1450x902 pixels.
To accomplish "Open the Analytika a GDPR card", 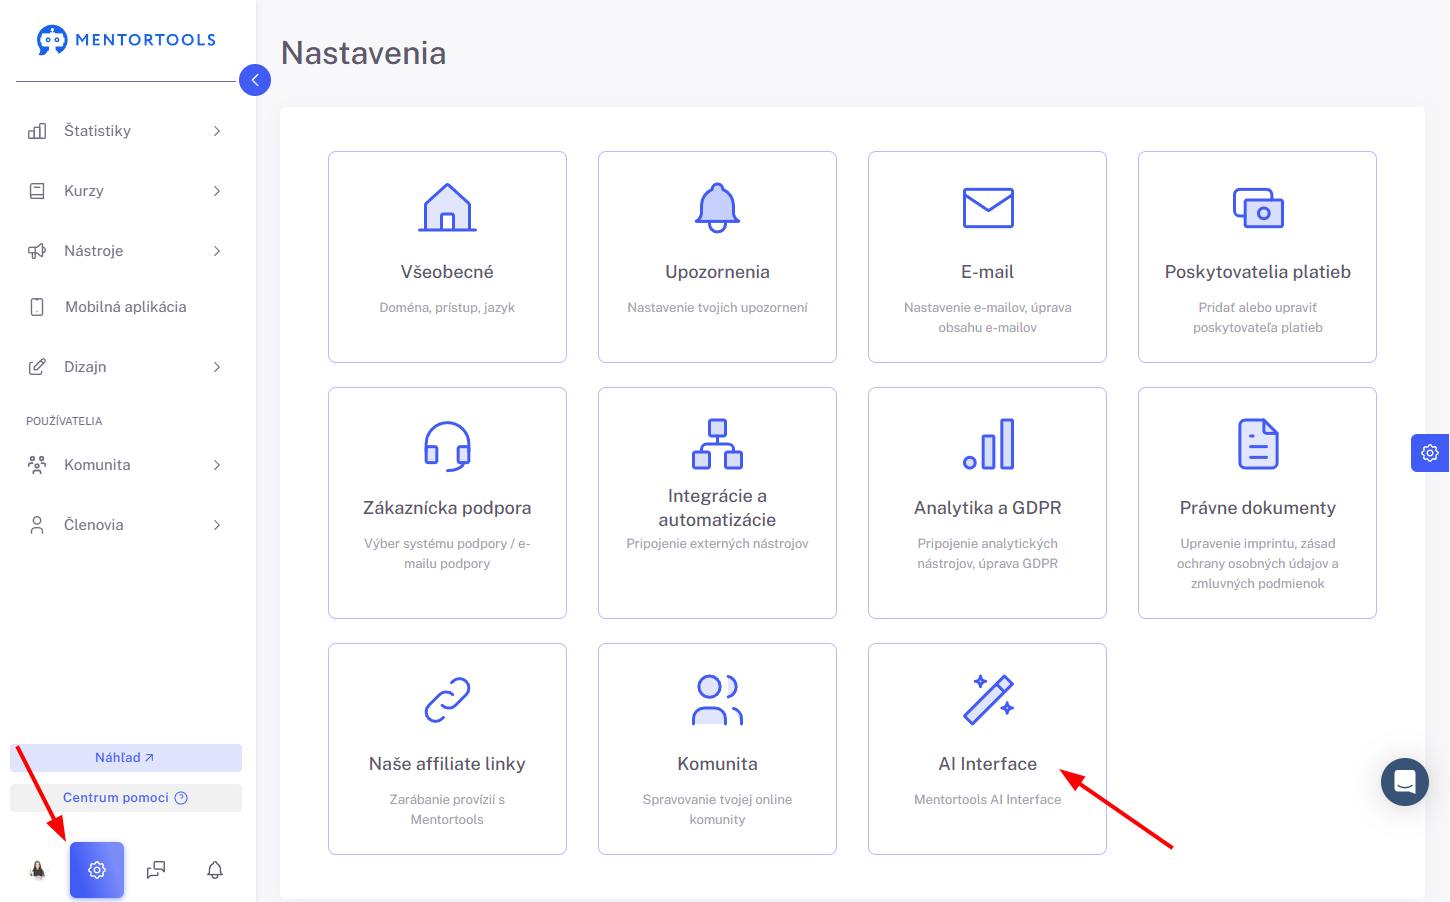I will coord(987,503).
